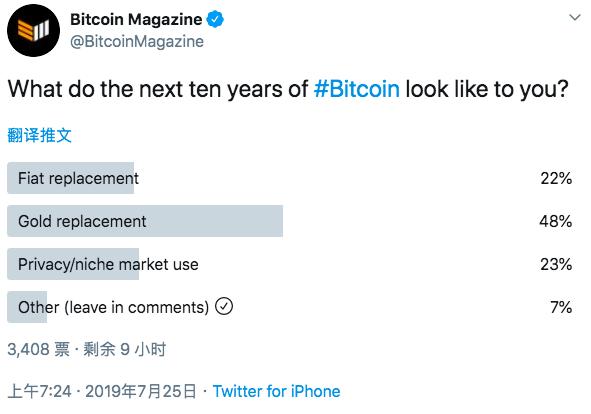This screenshot has height=414, width=591.
Task: Open the tweet options chevron menu
Action: [x=574, y=17]
